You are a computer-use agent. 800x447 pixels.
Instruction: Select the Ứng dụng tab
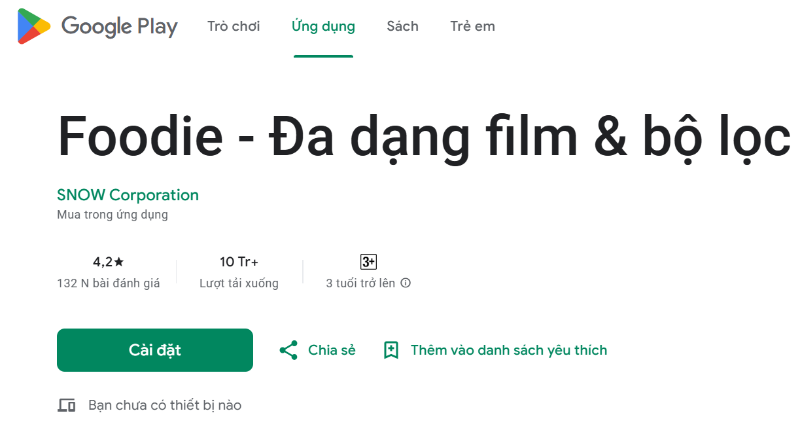coord(323,26)
